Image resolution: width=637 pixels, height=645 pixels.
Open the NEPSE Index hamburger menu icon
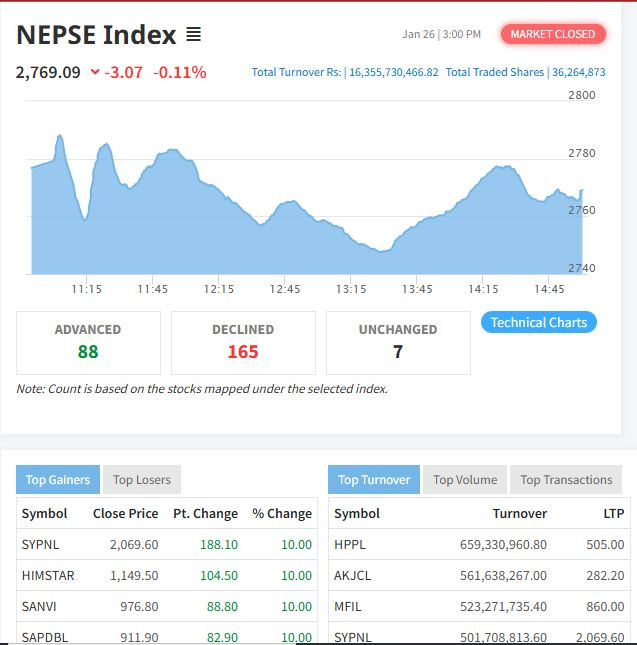pos(193,35)
